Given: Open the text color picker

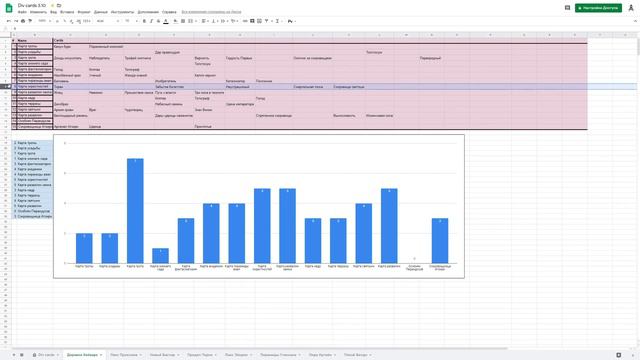Looking at the screenshot, I should [x=166, y=21].
